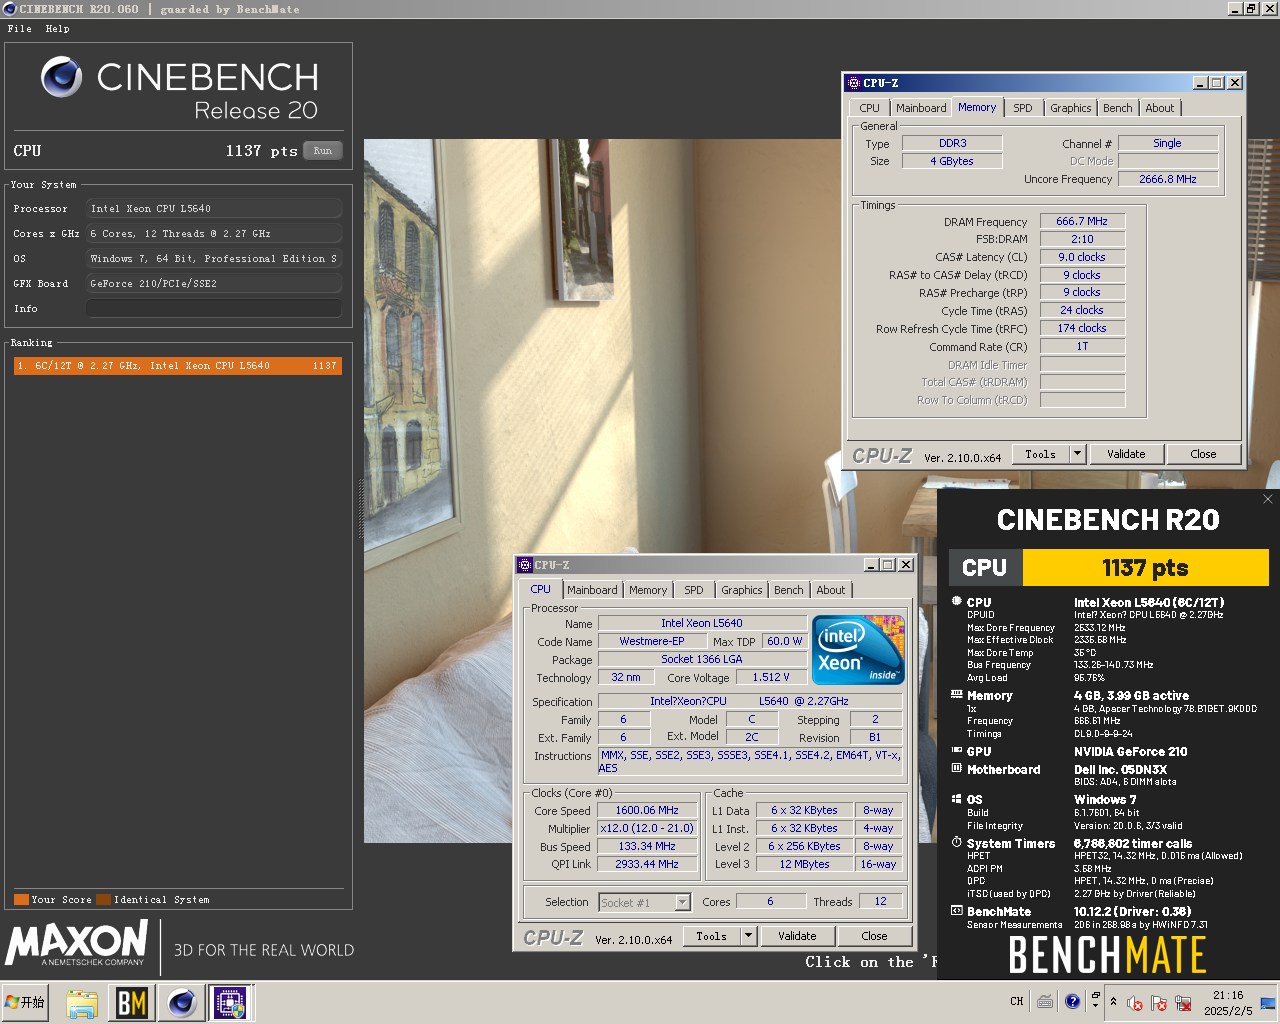This screenshot has height=1024, width=1280.
Task: Click the lower CPU-Z title bar icon
Action: 525,565
